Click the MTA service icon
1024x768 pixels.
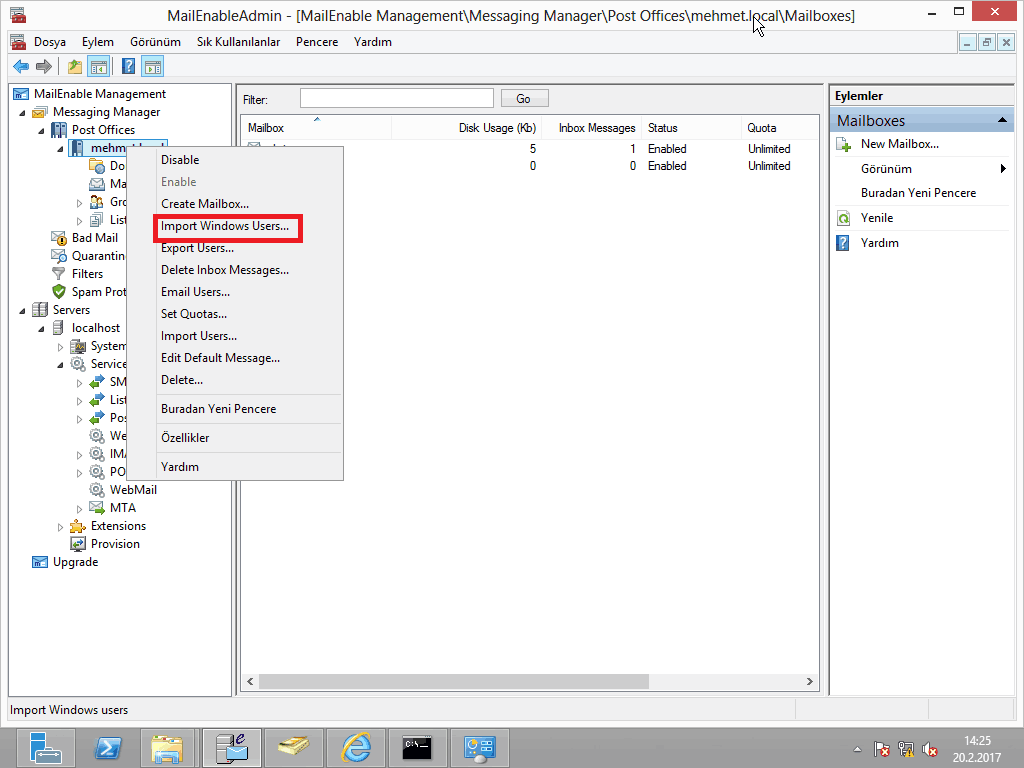pyautogui.click(x=97, y=508)
